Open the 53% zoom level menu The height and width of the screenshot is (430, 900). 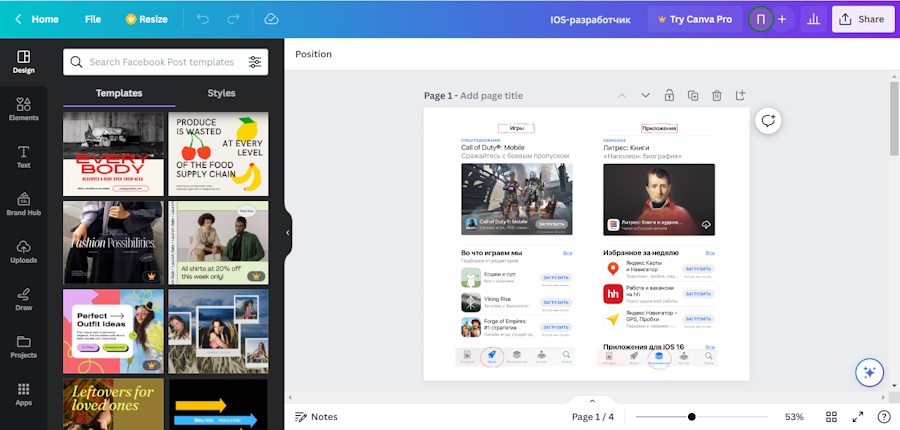click(x=794, y=416)
